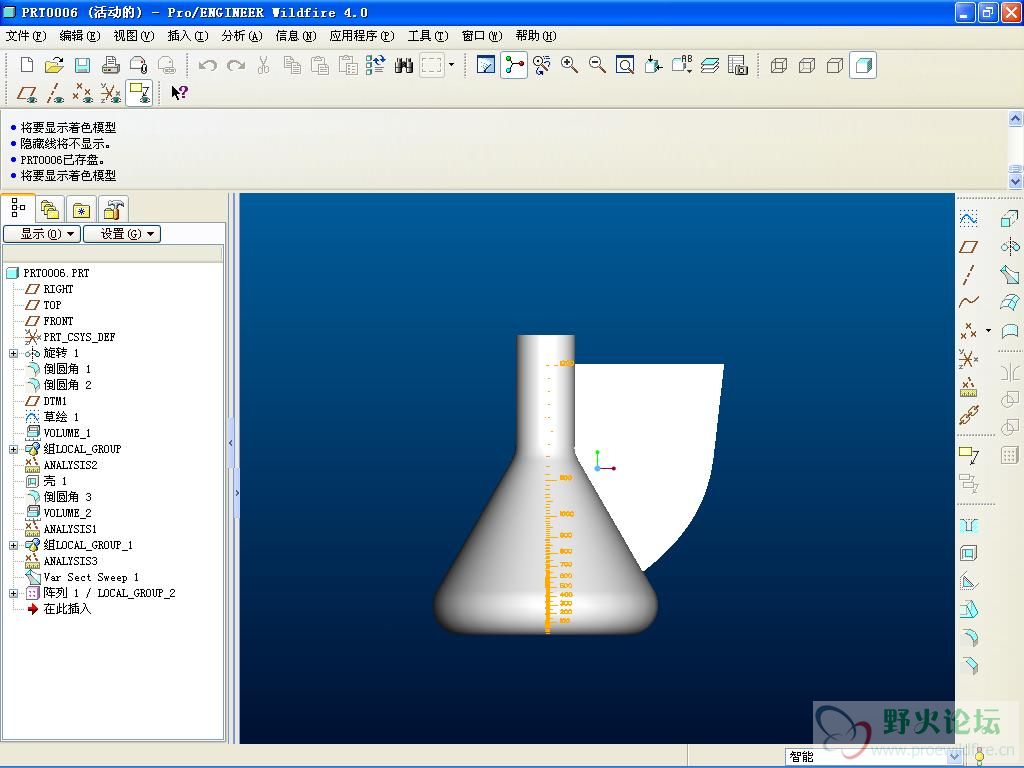1024x768 pixels.
Task: Collapse navigator panel with left sash arrow
Action: [231, 443]
